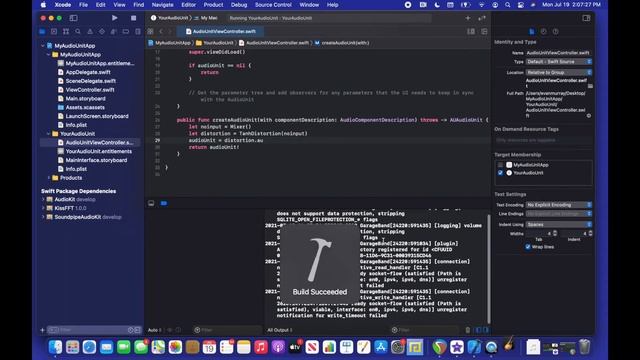
Task: Open the Debug menu
Action: 239,5
